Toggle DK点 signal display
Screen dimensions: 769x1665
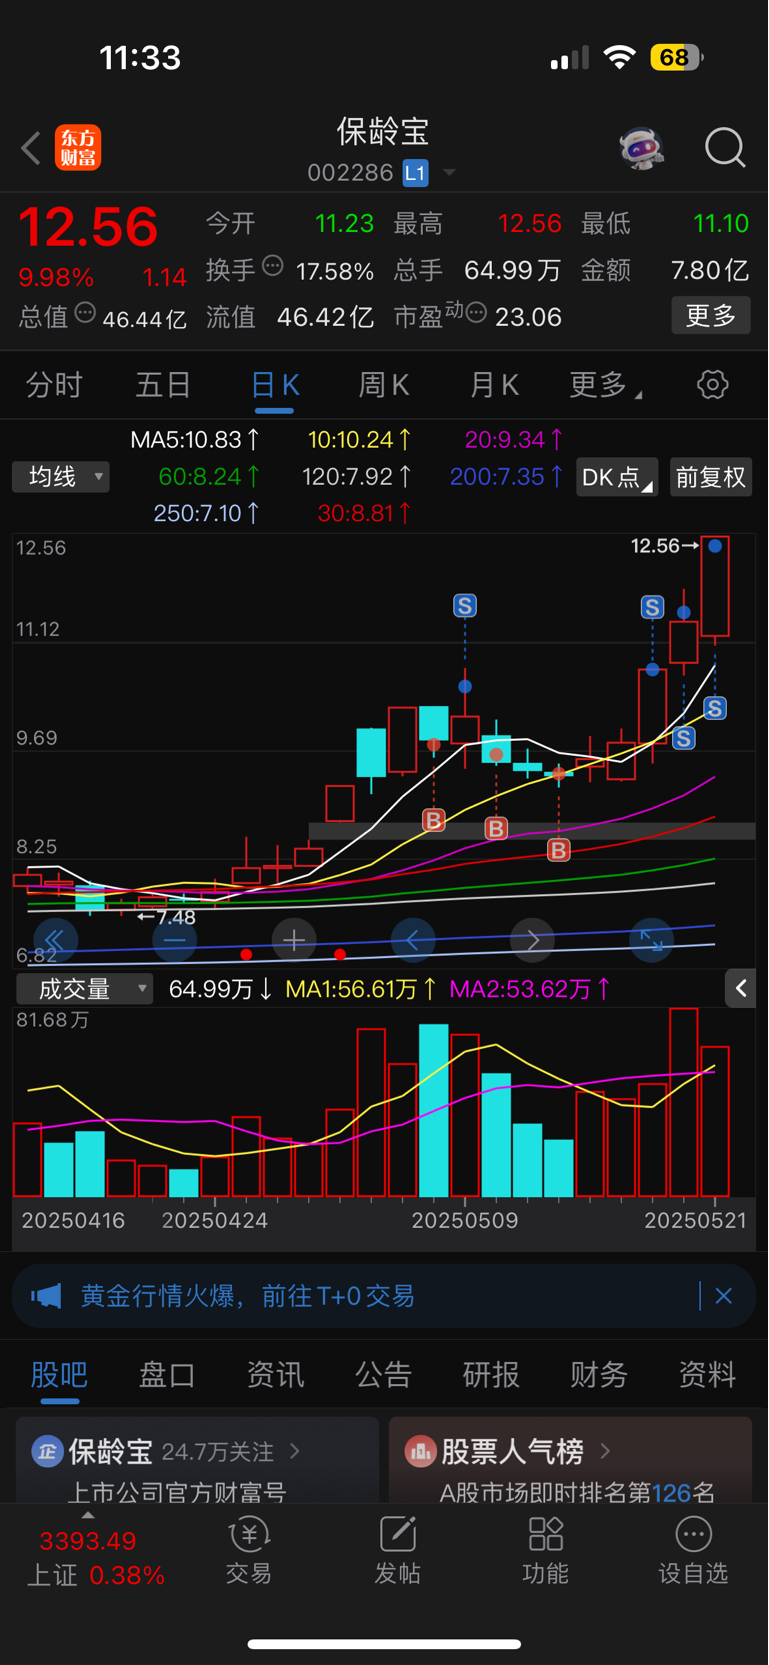click(x=617, y=477)
